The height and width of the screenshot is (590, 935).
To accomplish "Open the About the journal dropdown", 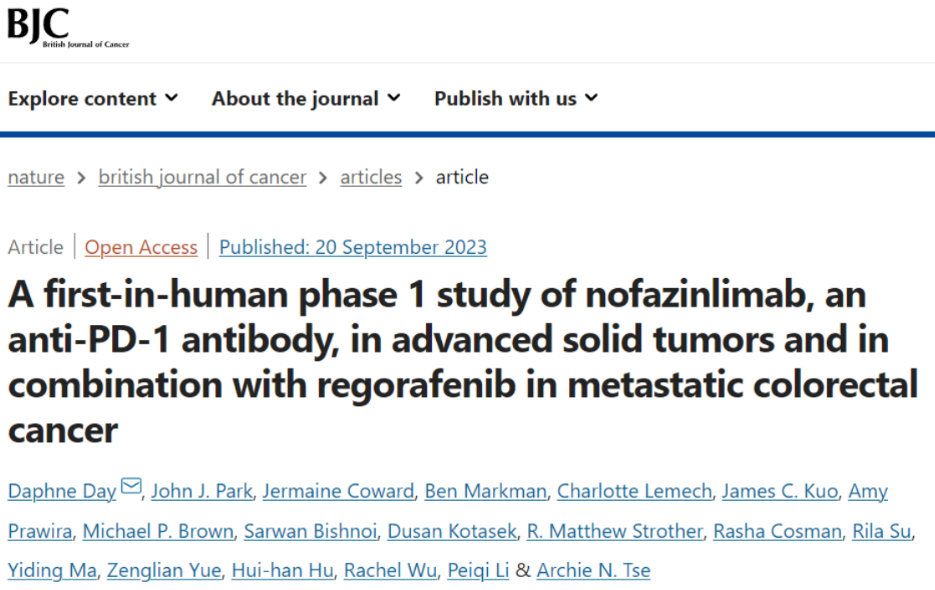I will point(306,98).
